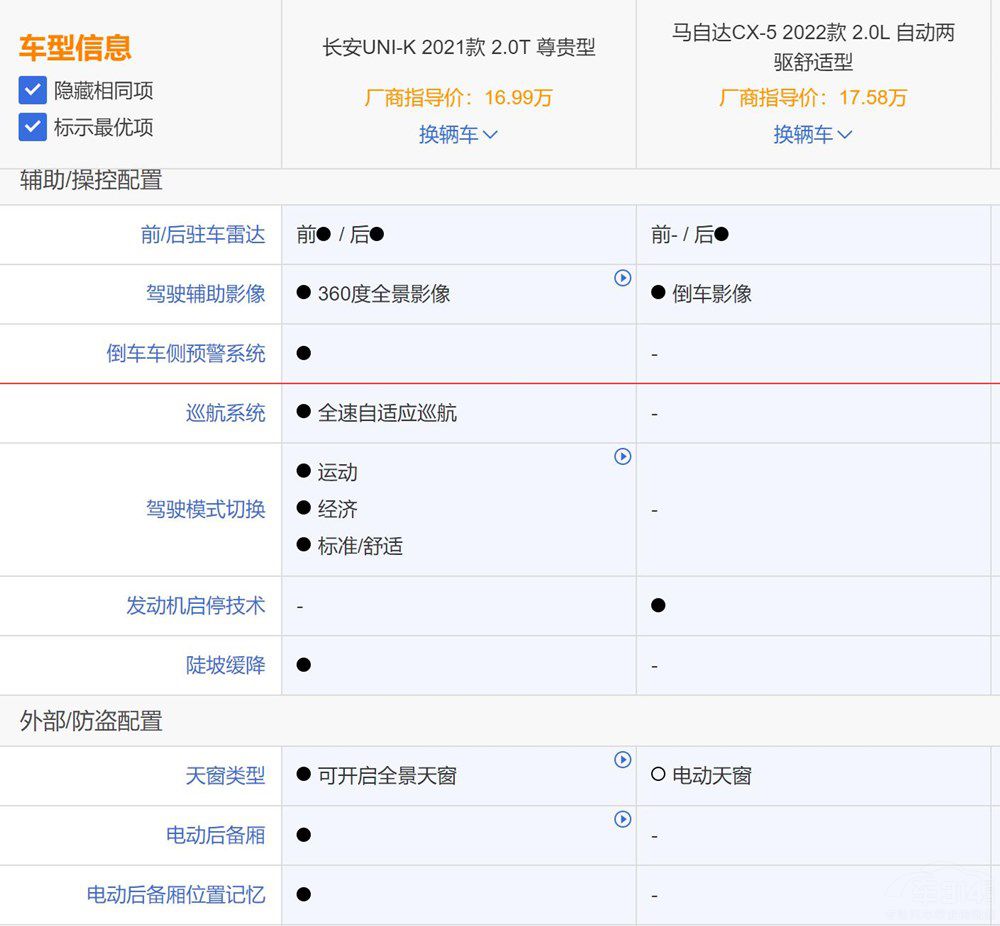Click the 驾驶模式切换 label
The width and height of the screenshot is (1000, 926).
(x=206, y=509)
